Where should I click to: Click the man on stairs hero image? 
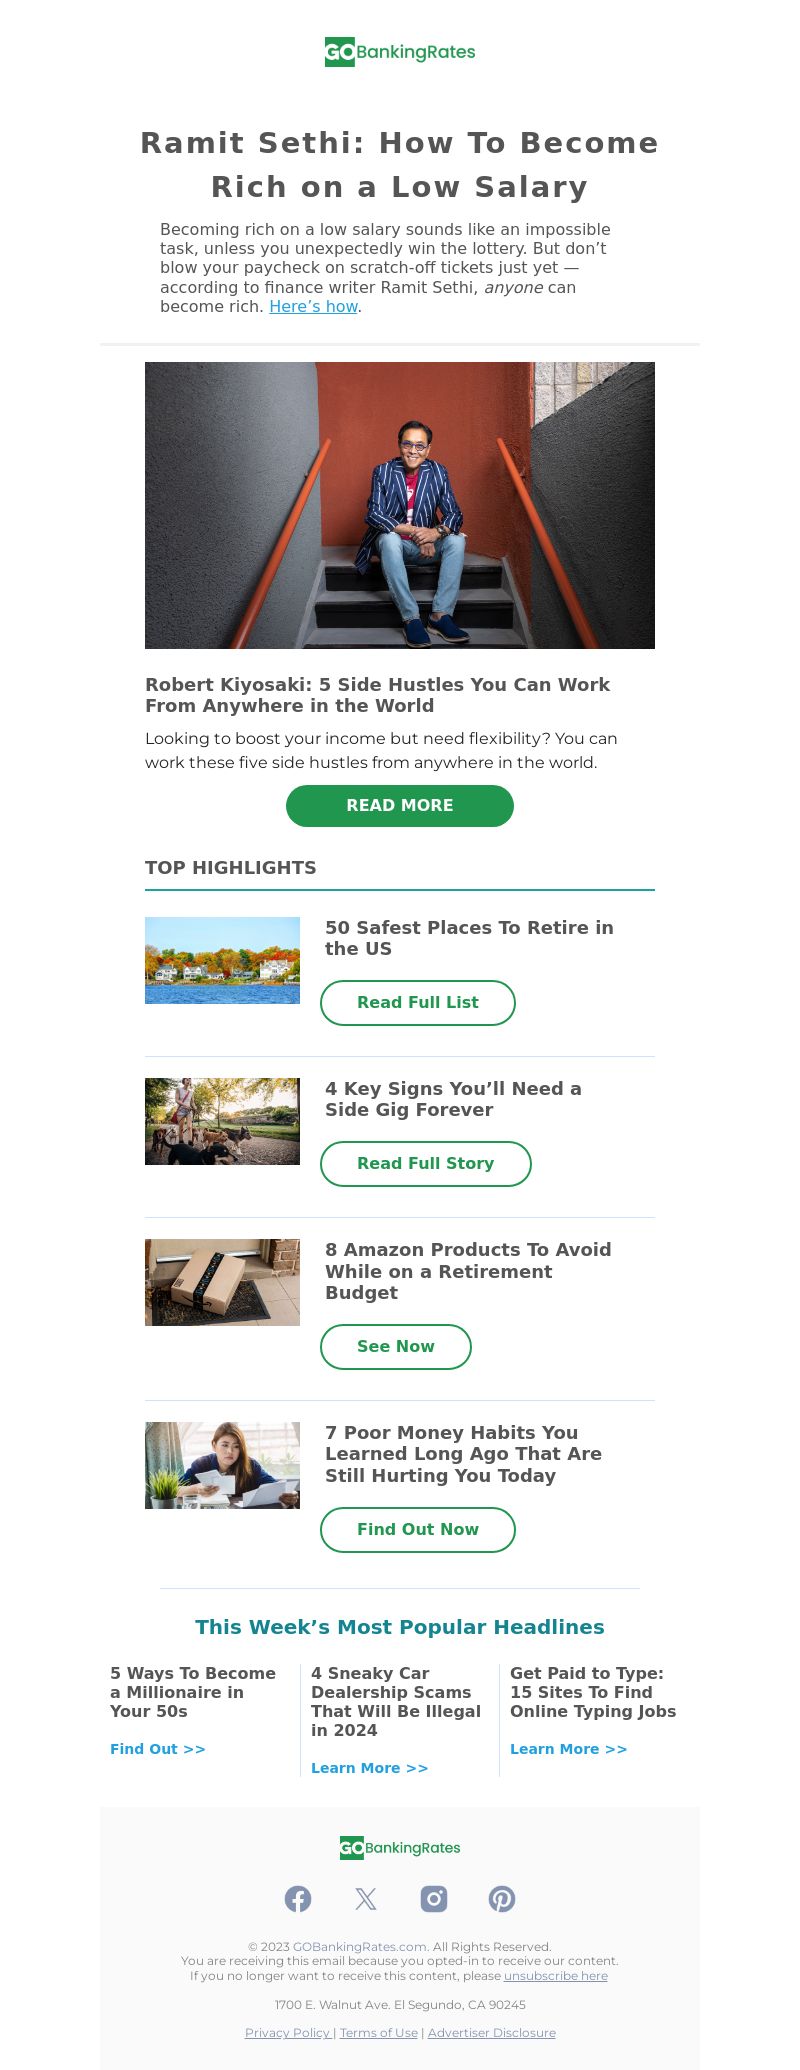[400, 505]
